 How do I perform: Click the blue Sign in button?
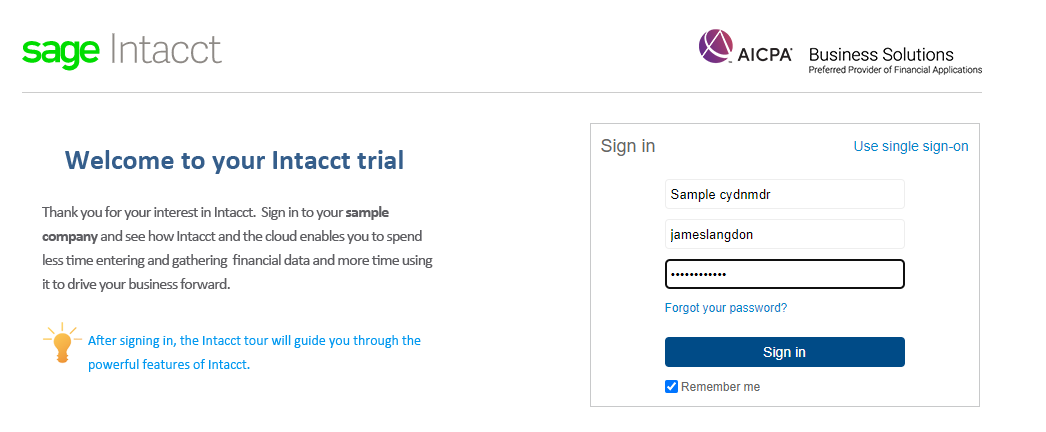pos(784,352)
